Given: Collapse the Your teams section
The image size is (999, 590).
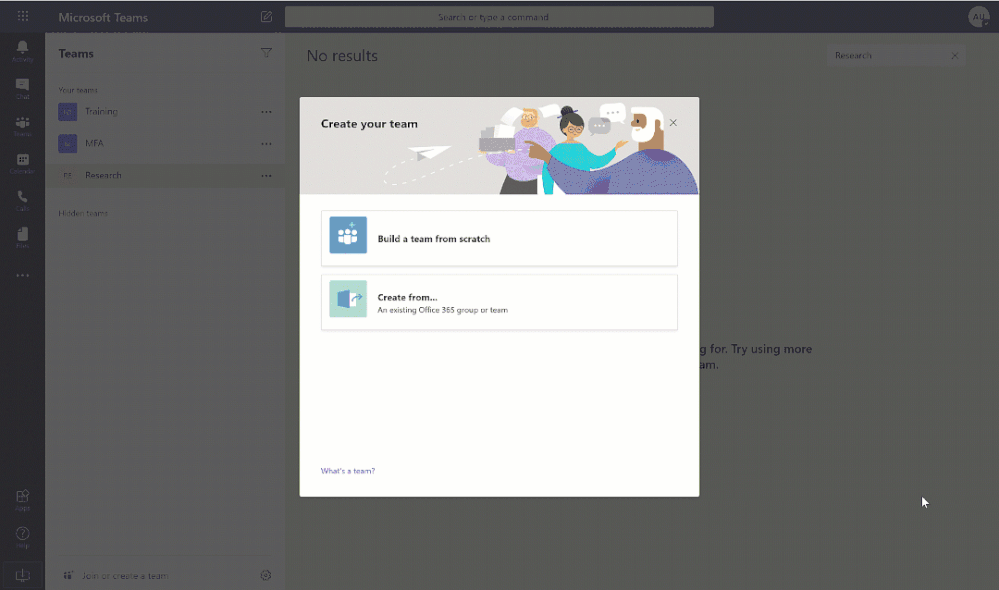Looking at the screenshot, I should 78,90.
